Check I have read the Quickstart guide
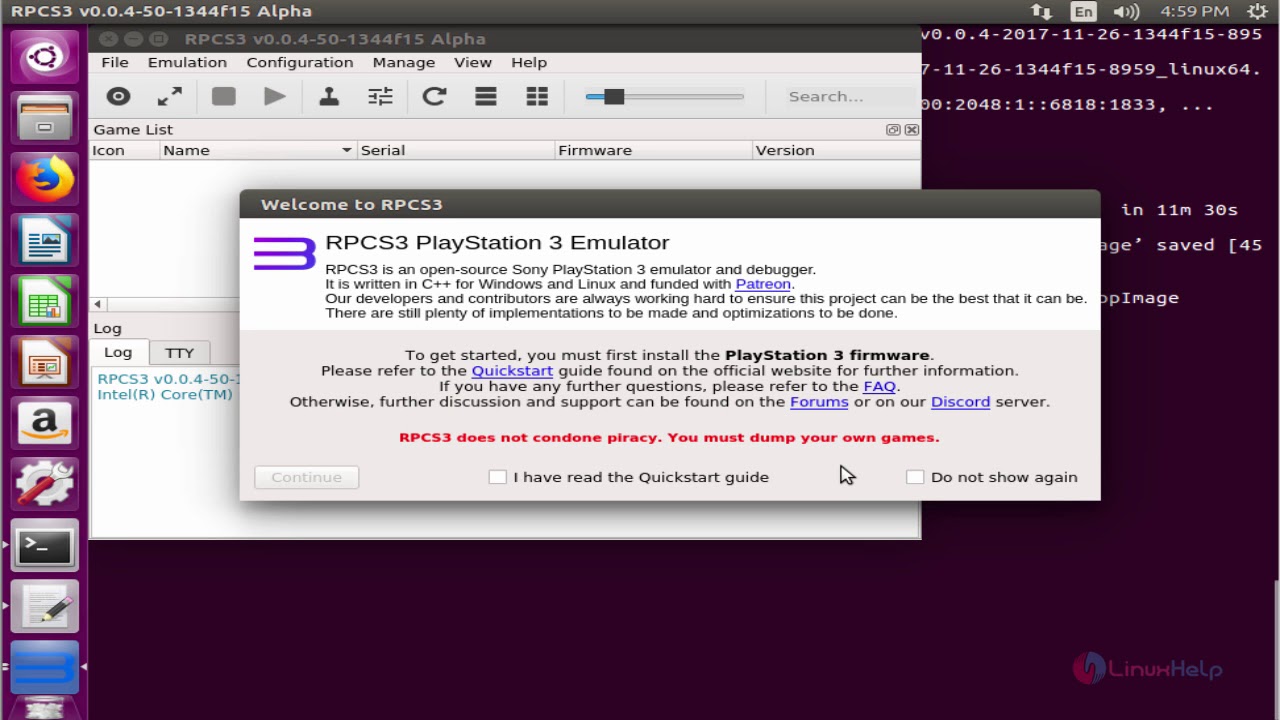 (x=497, y=477)
